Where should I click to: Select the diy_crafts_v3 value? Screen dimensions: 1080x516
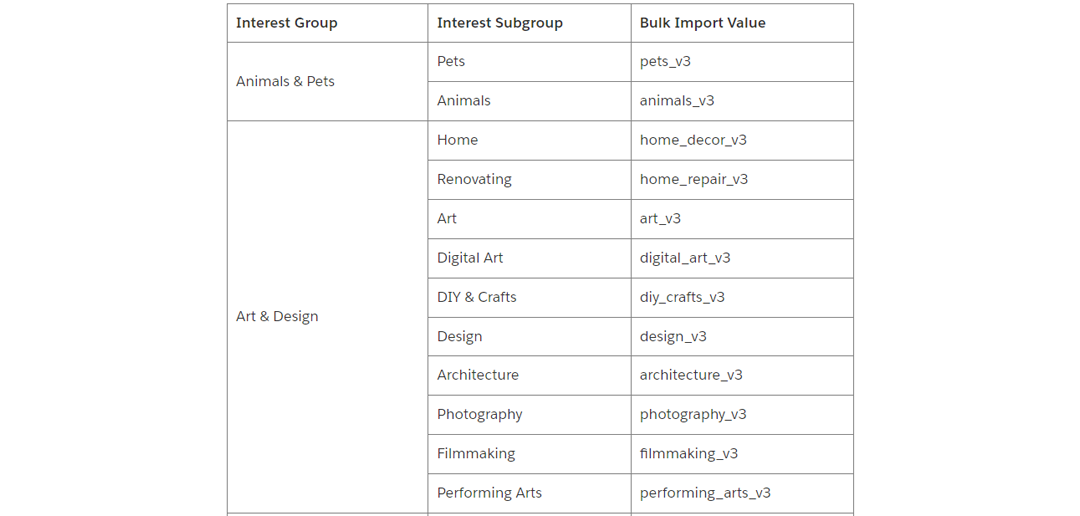click(682, 297)
